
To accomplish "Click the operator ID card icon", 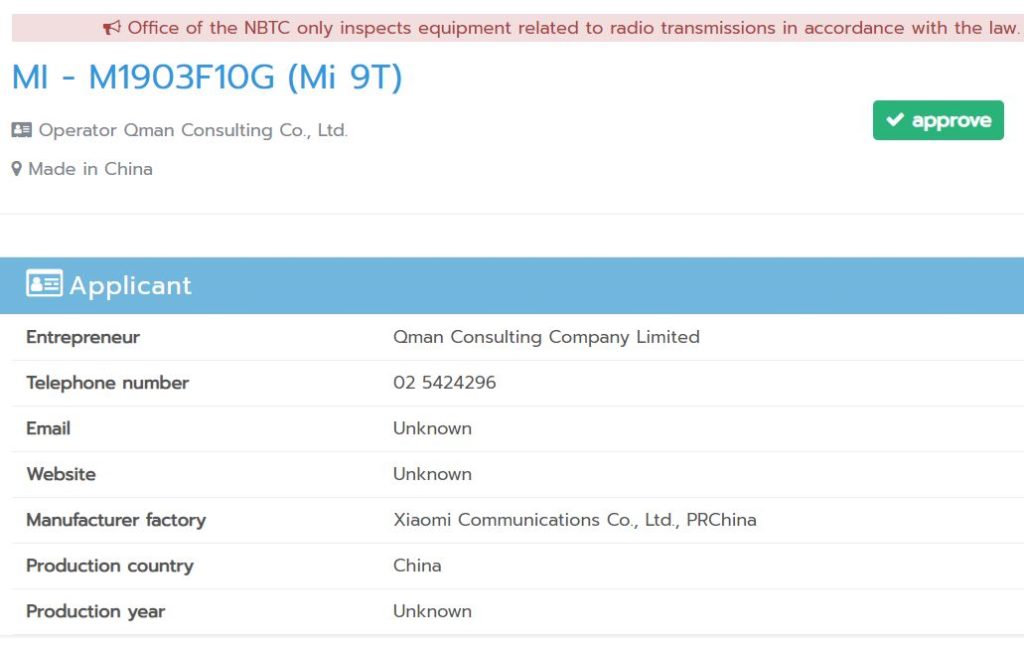I will [x=22, y=129].
